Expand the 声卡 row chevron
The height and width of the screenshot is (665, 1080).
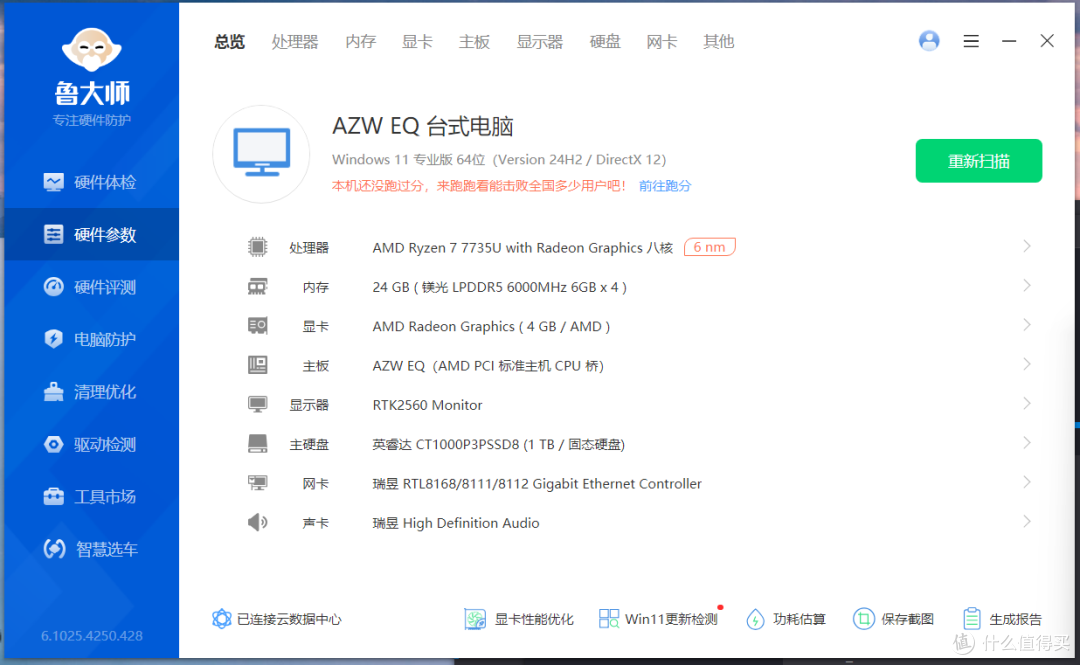(1027, 522)
